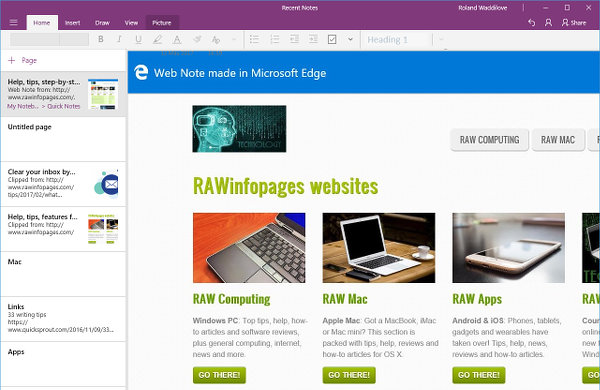Screen dimensions: 600x390
Task: Open the account person icon
Action: coord(548,23)
